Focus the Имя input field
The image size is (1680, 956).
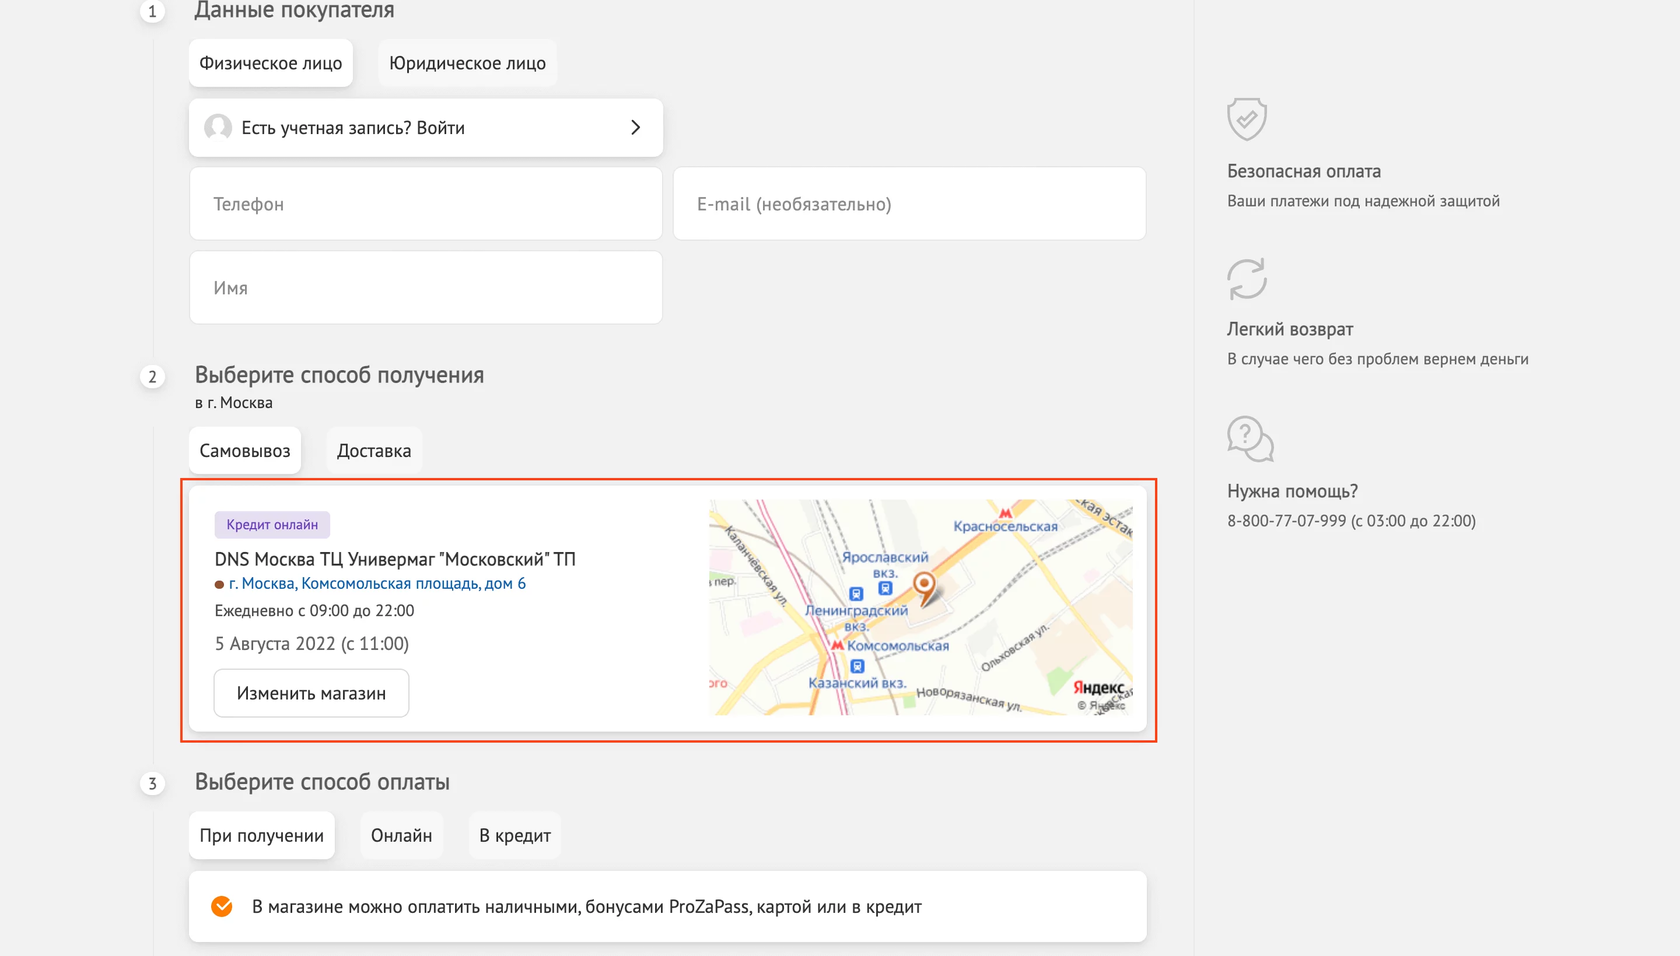point(426,288)
